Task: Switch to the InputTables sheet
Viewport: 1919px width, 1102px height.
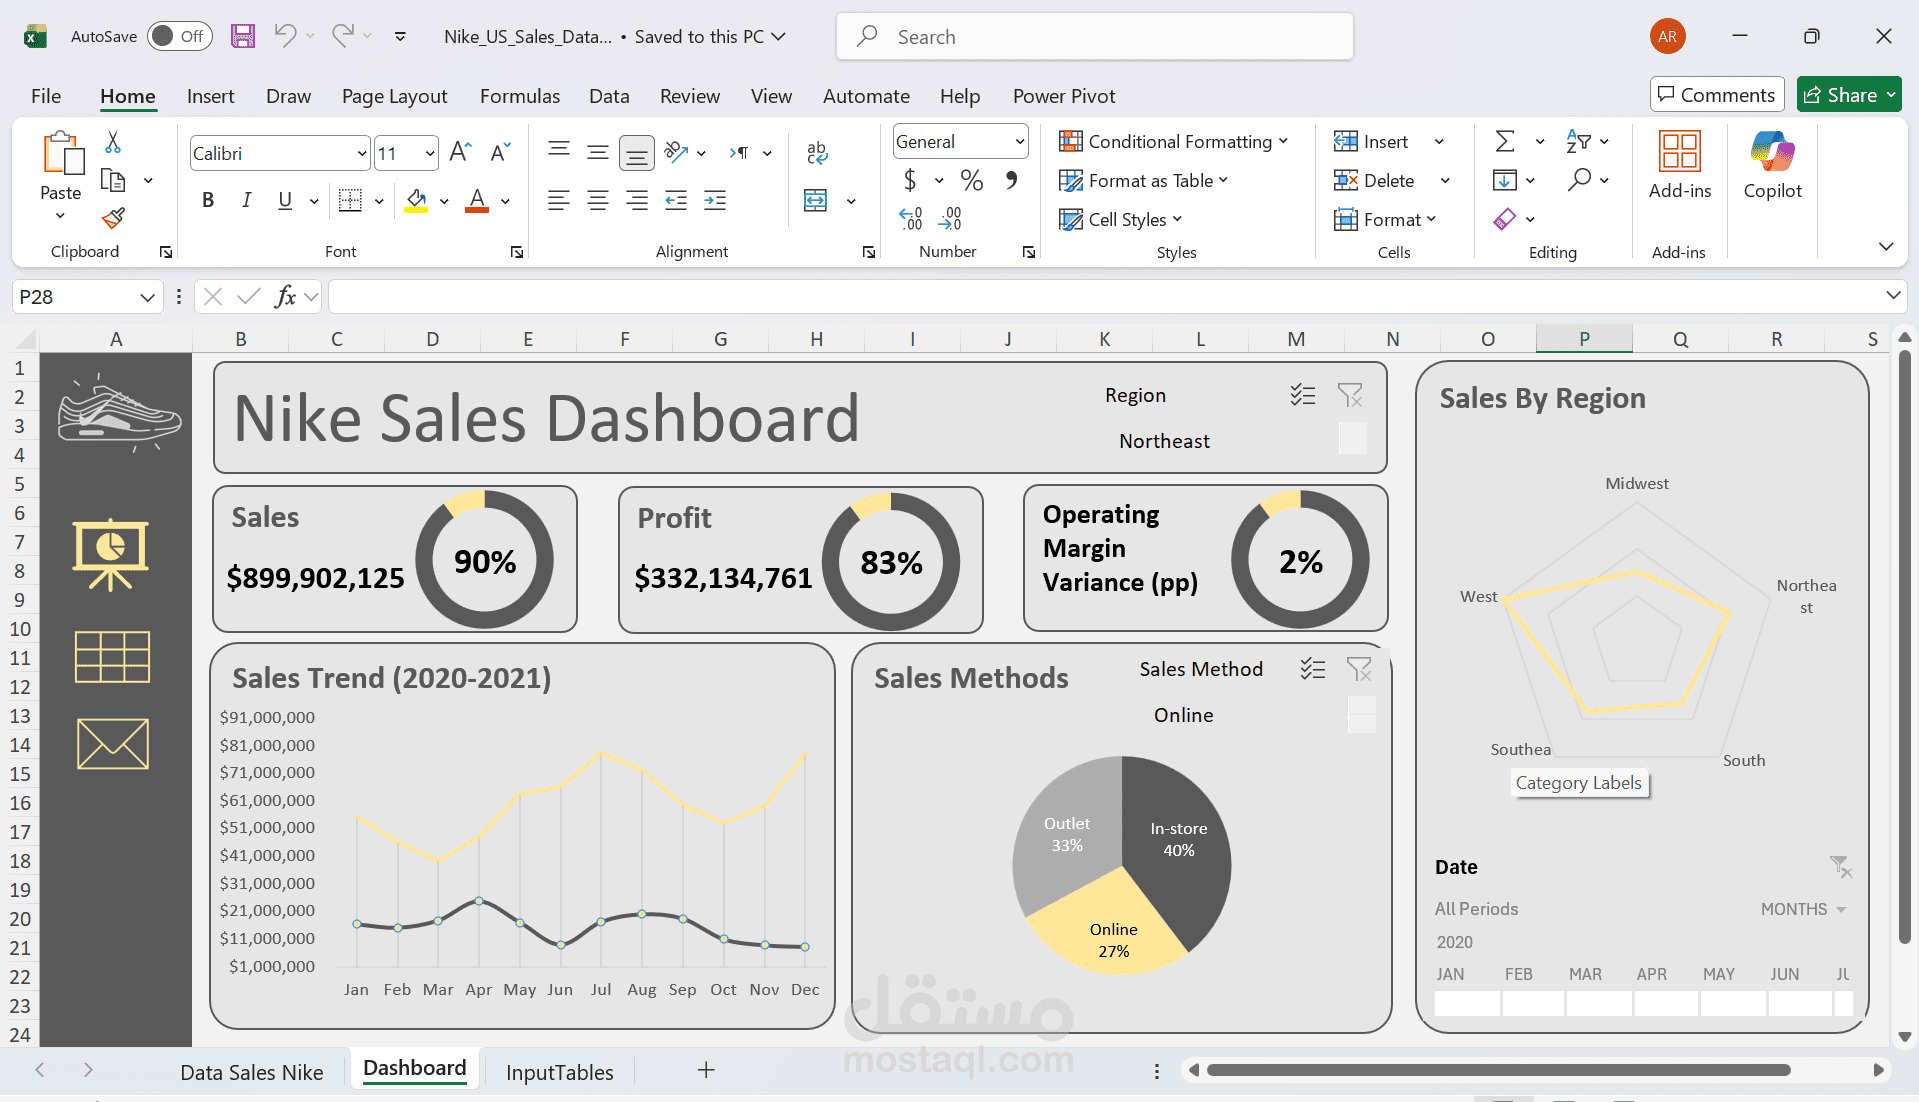Action: click(x=560, y=1072)
